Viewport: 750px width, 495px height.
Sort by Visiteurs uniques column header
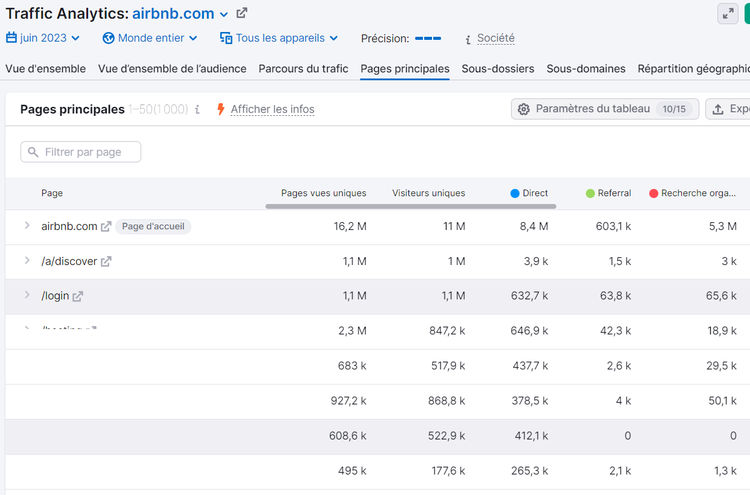(429, 193)
